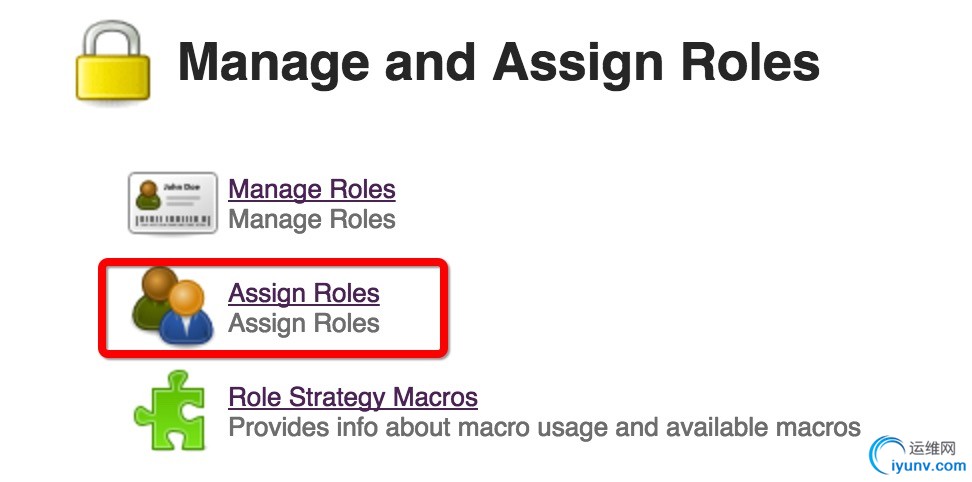The image size is (972, 482).
Task: Click the red highlight box border
Action: click(272, 262)
